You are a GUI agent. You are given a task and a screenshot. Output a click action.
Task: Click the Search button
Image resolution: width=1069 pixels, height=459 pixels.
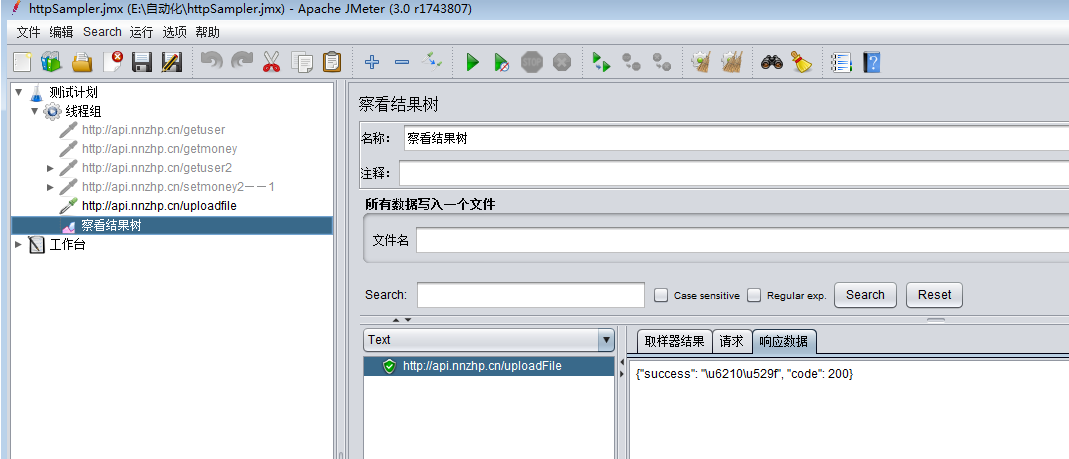point(865,295)
